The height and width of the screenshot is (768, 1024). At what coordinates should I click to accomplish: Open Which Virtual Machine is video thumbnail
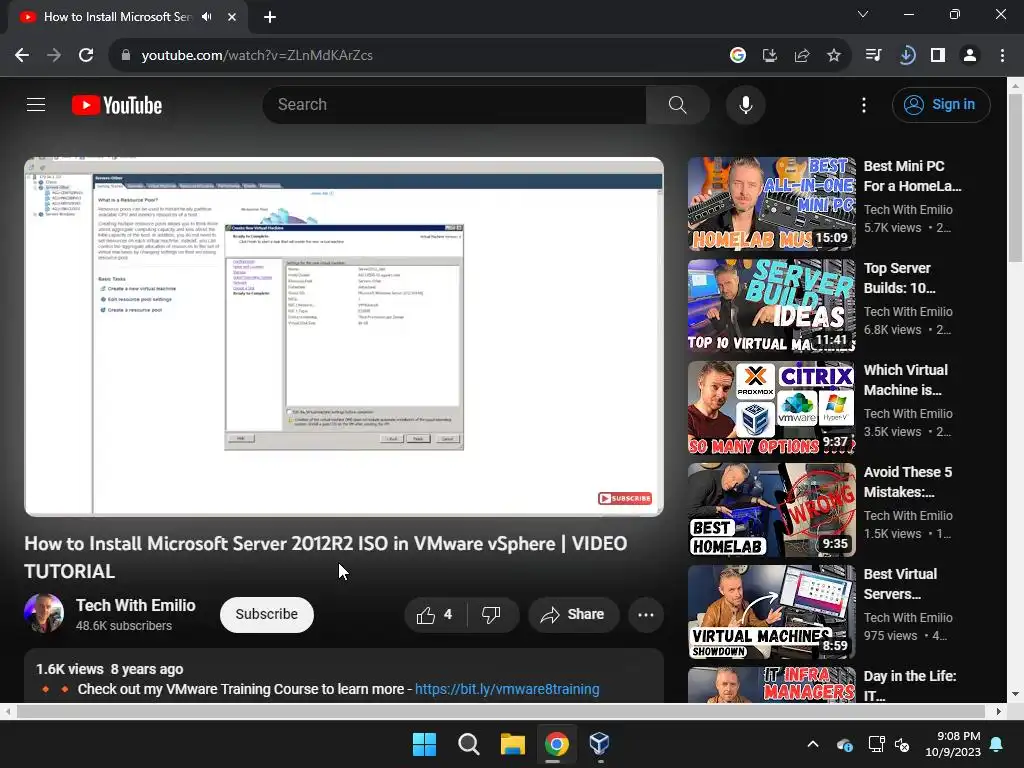tap(771, 408)
